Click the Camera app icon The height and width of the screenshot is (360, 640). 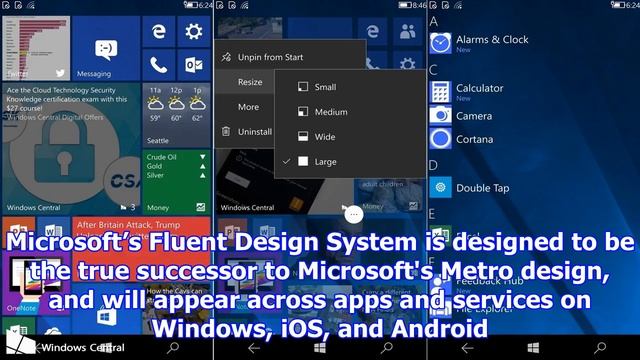(x=440, y=115)
